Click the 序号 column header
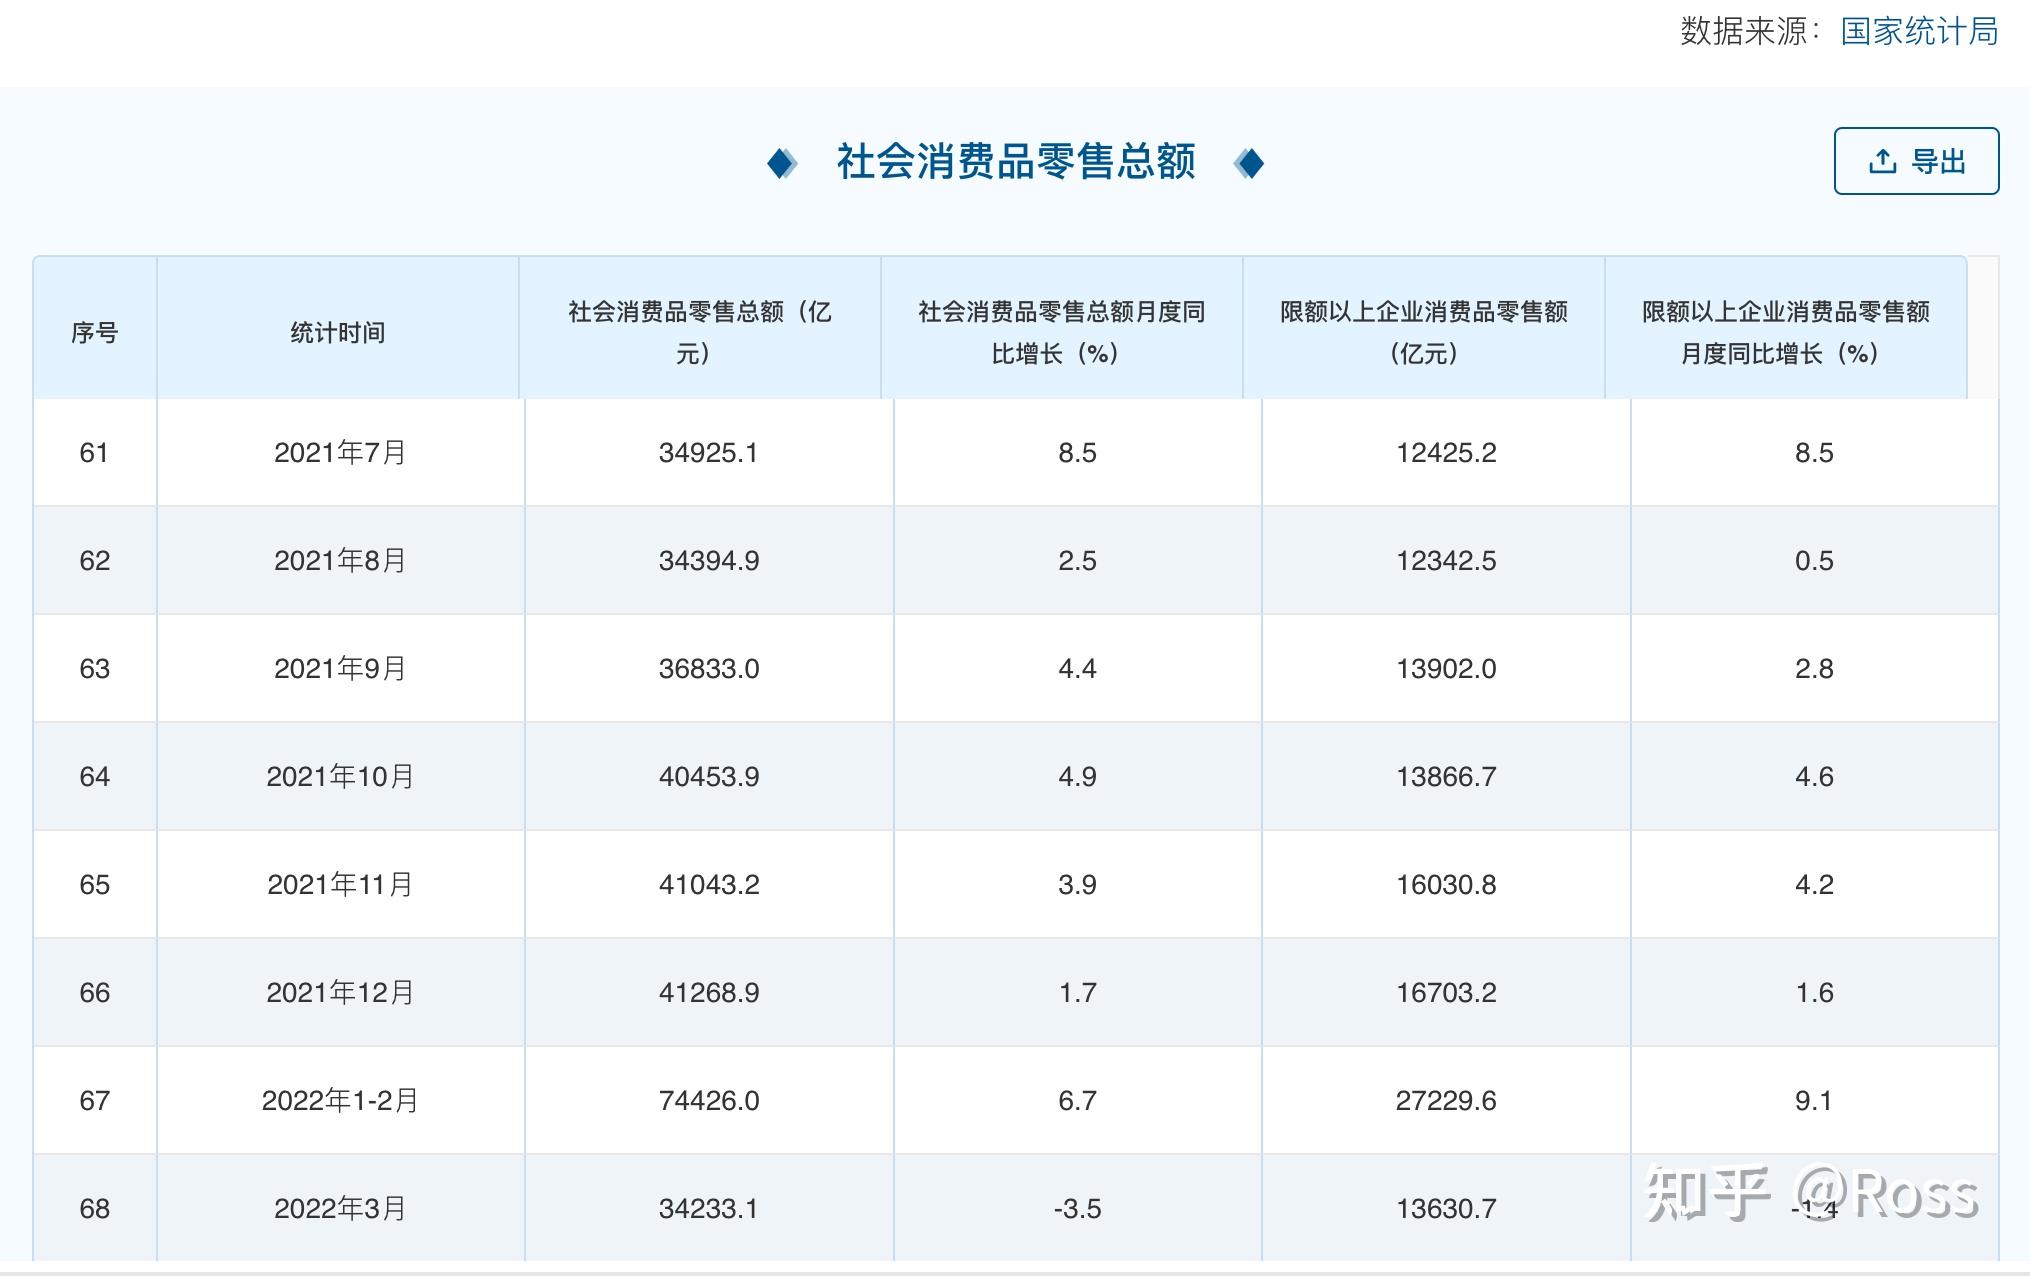This screenshot has height=1276, width=2030. (x=94, y=332)
